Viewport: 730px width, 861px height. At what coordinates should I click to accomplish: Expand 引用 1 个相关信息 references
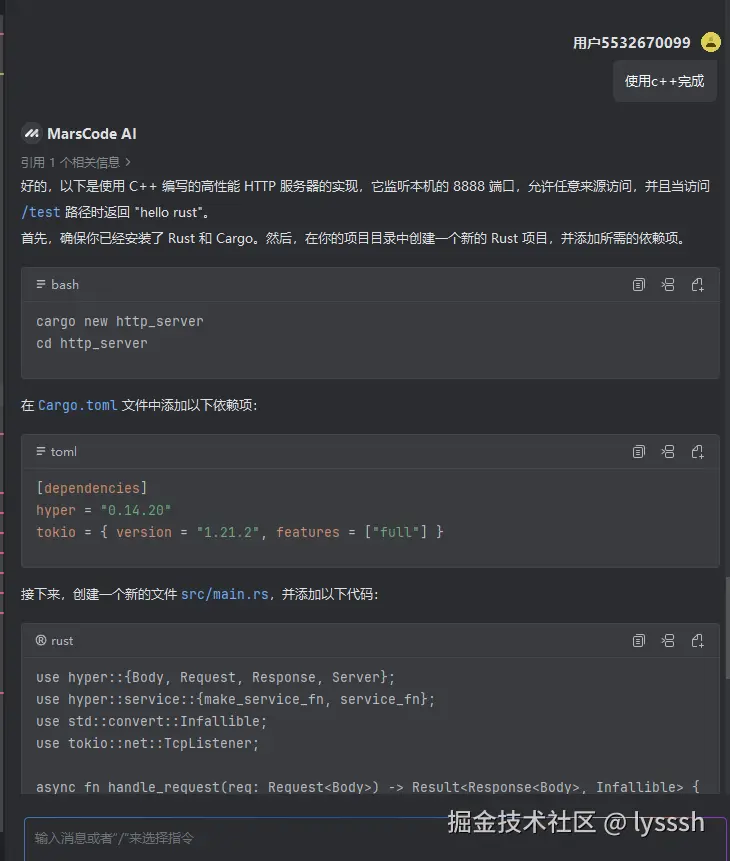pos(76,162)
